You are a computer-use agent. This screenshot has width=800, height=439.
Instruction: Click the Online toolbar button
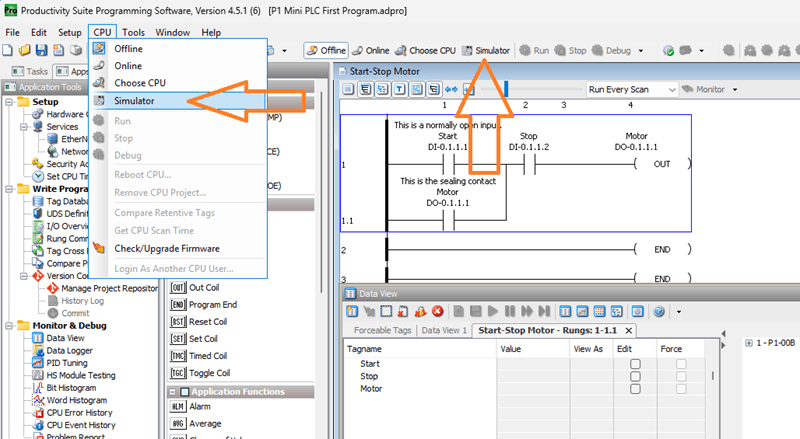point(371,51)
